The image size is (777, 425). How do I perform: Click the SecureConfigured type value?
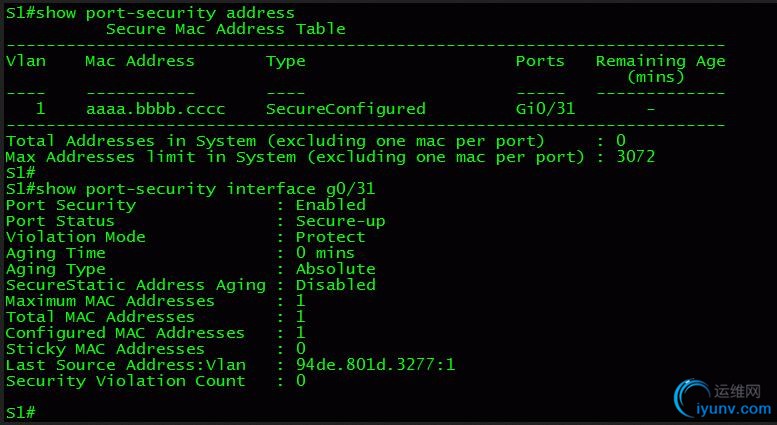pos(345,109)
